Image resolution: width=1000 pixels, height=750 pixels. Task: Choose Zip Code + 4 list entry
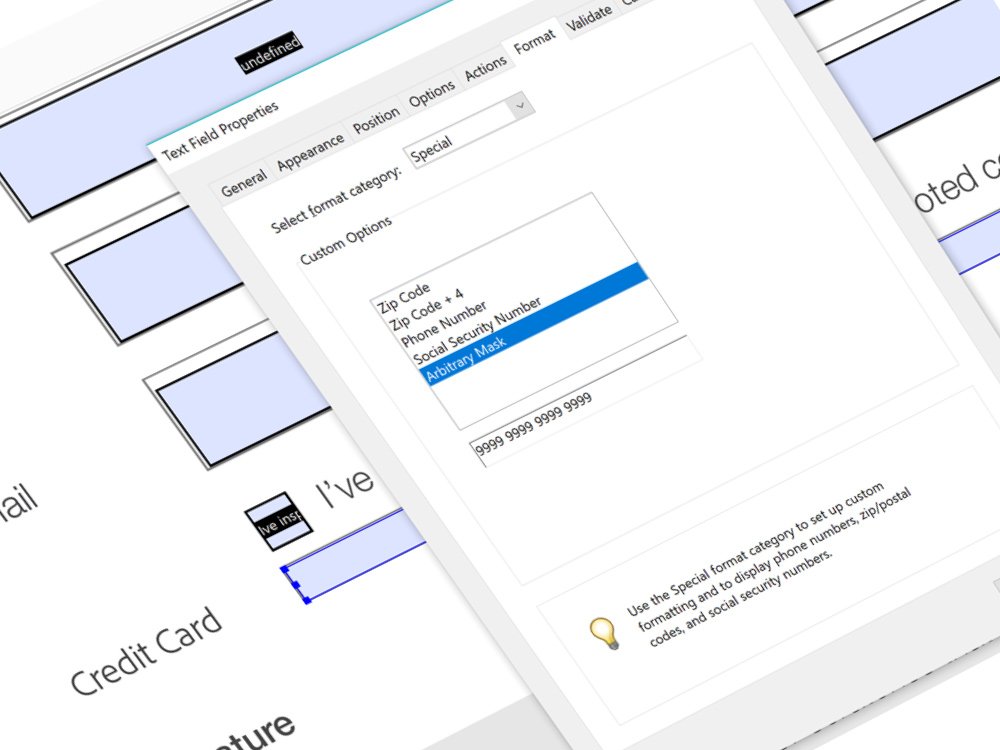pyautogui.click(x=427, y=309)
